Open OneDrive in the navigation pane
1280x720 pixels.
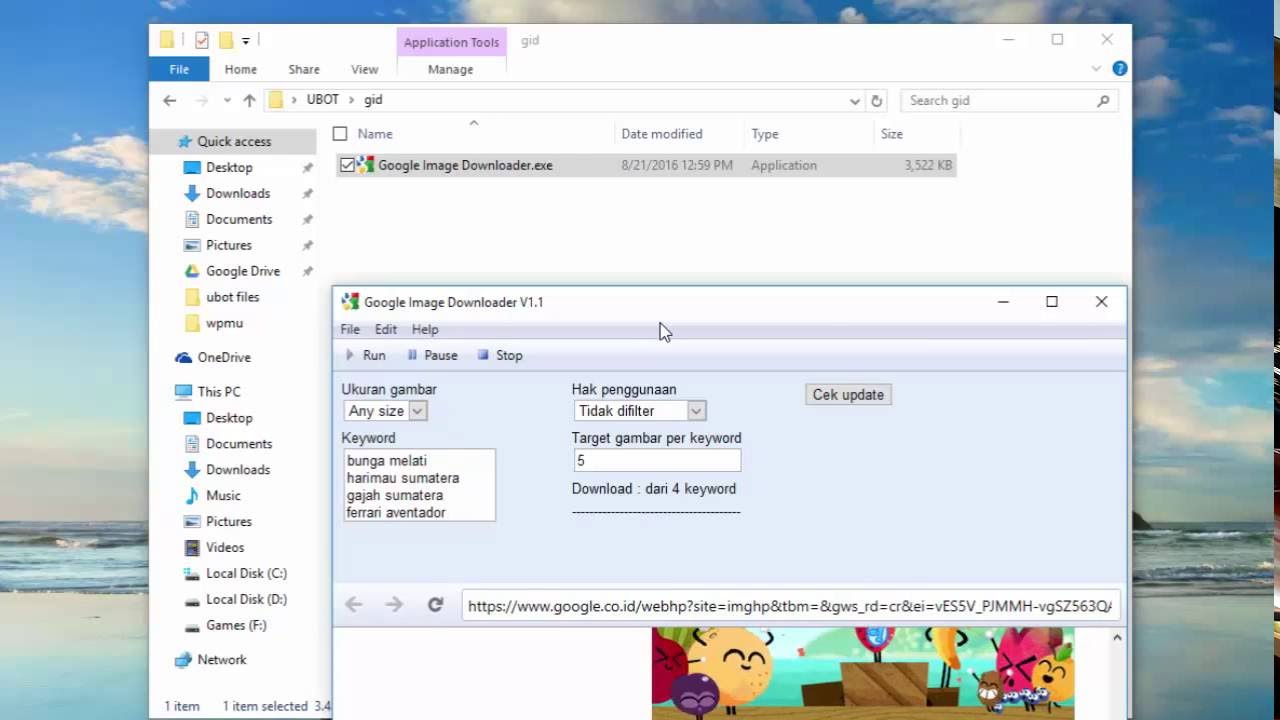214,357
